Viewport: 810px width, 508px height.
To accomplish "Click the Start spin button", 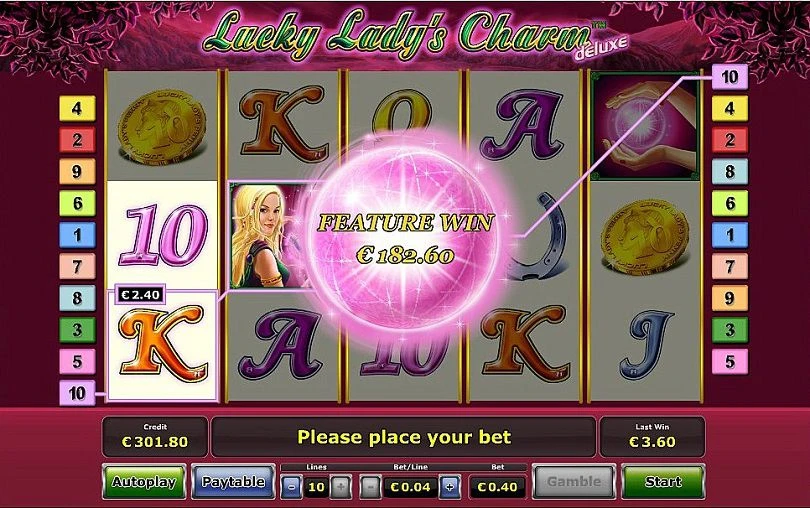I will coord(663,482).
